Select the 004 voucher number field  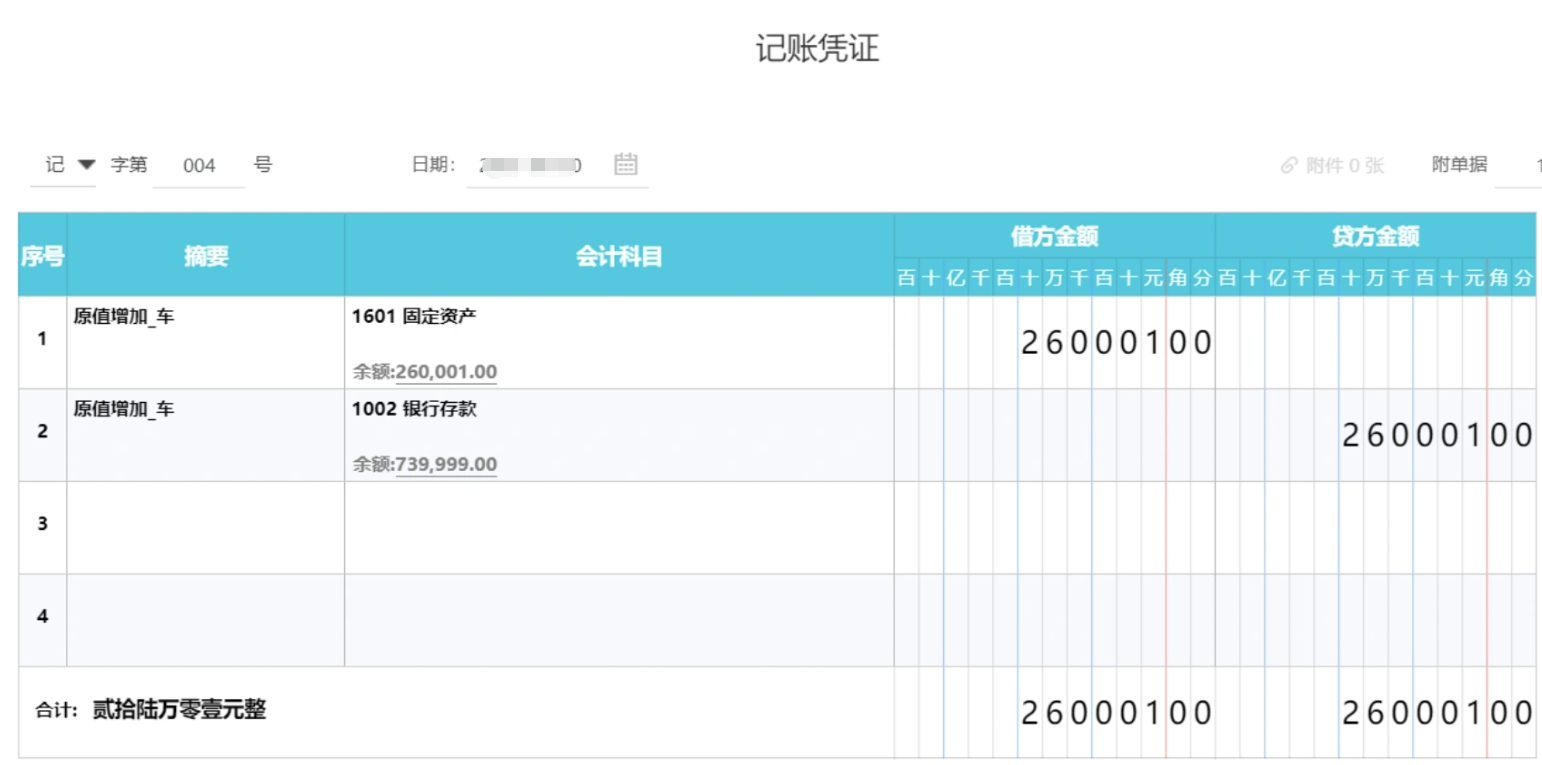tap(198, 165)
